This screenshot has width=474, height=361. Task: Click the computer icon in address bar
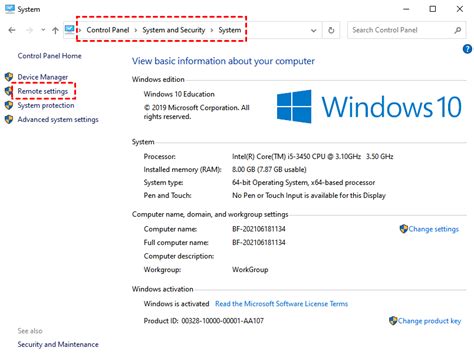pos(70,30)
